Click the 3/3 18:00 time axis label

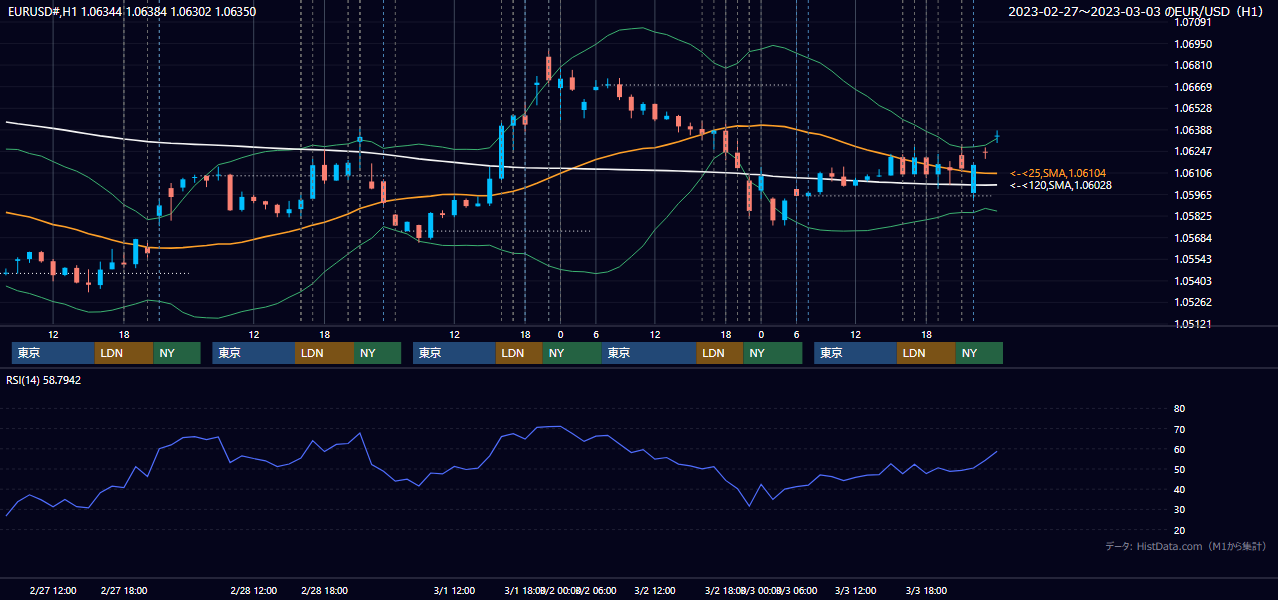coord(926,590)
